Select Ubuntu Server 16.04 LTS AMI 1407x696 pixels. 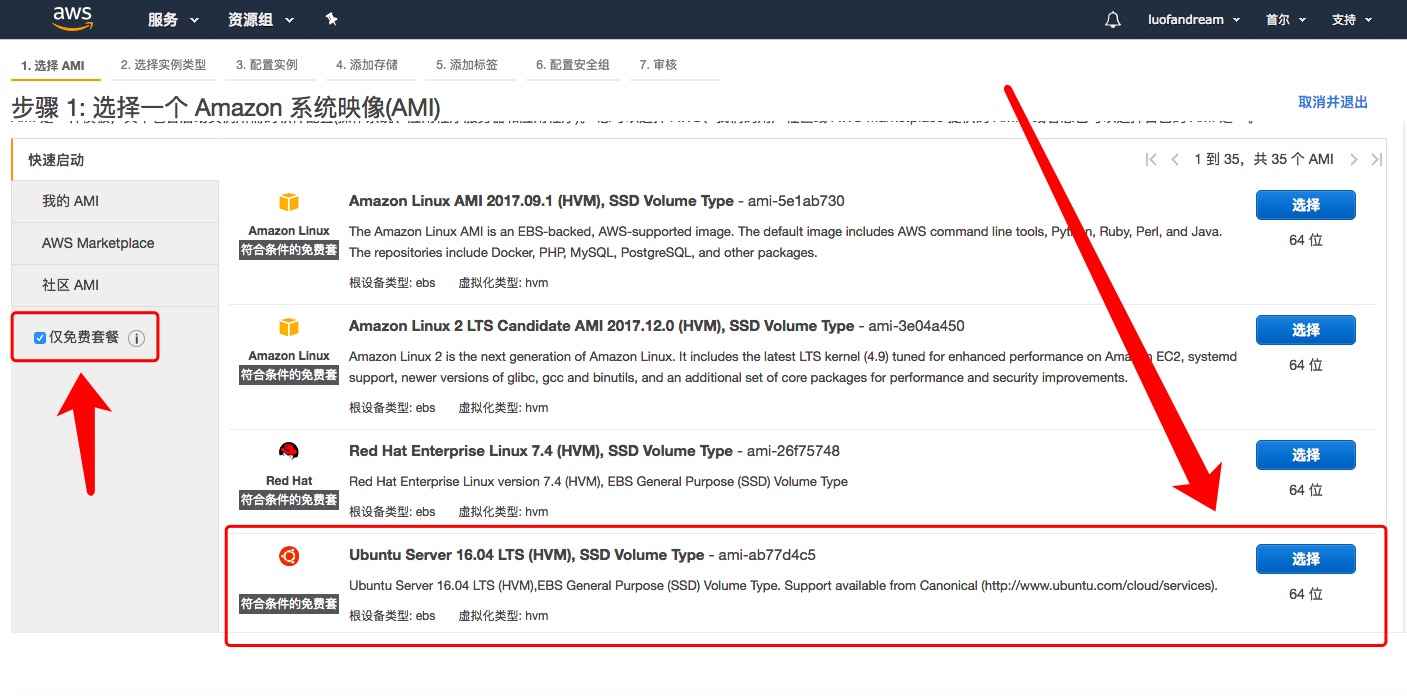(1305, 559)
